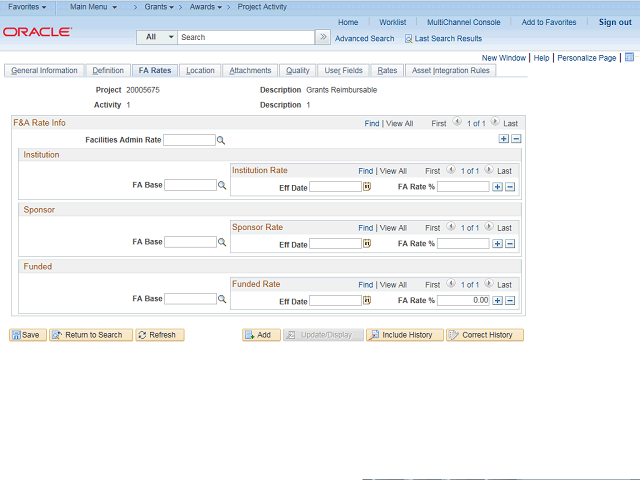Delete the Institution Rate row
The height and width of the screenshot is (480, 640).
click(x=510, y=187)
